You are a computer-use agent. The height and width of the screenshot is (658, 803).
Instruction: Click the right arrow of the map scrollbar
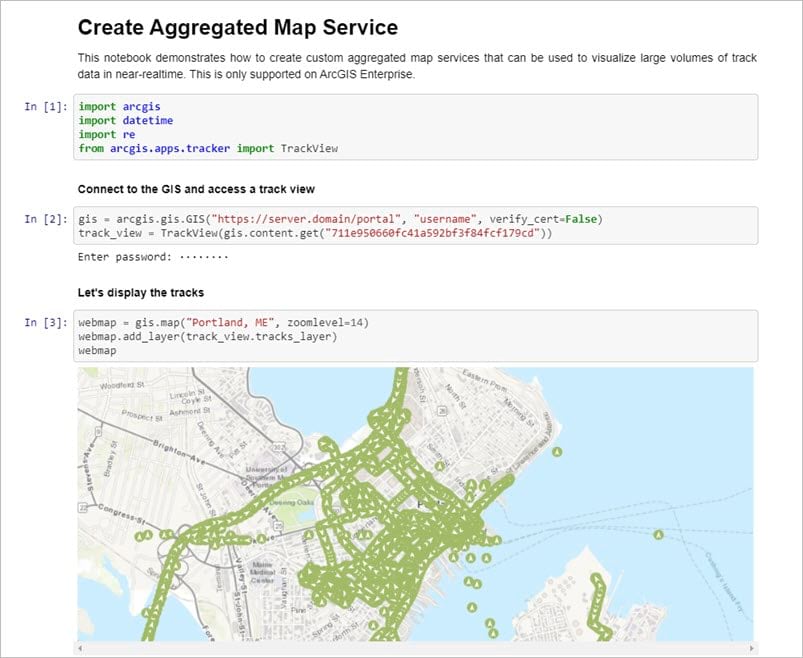tap(752, 646)
